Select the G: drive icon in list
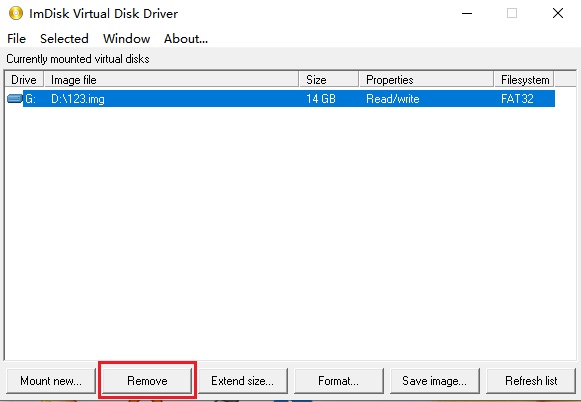This screenshot has width=581, height=402. point(15,99)
